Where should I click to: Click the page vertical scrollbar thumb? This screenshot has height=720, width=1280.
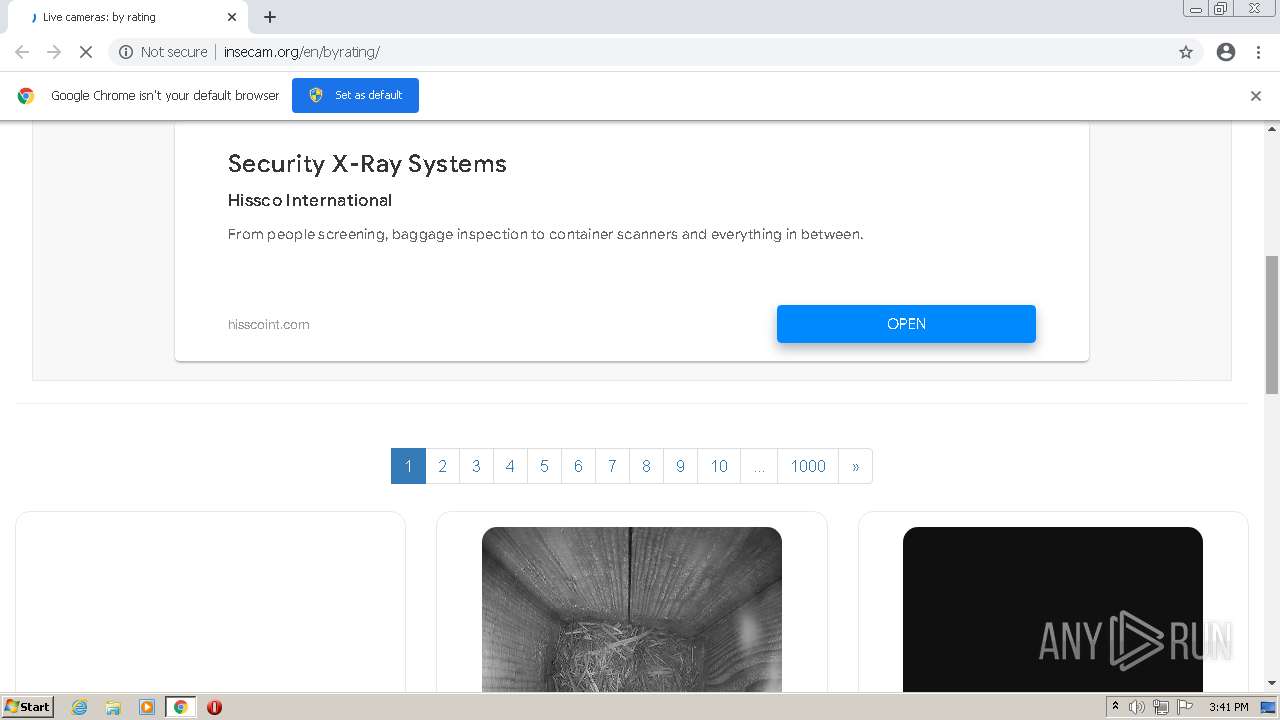coord(1272,325)
